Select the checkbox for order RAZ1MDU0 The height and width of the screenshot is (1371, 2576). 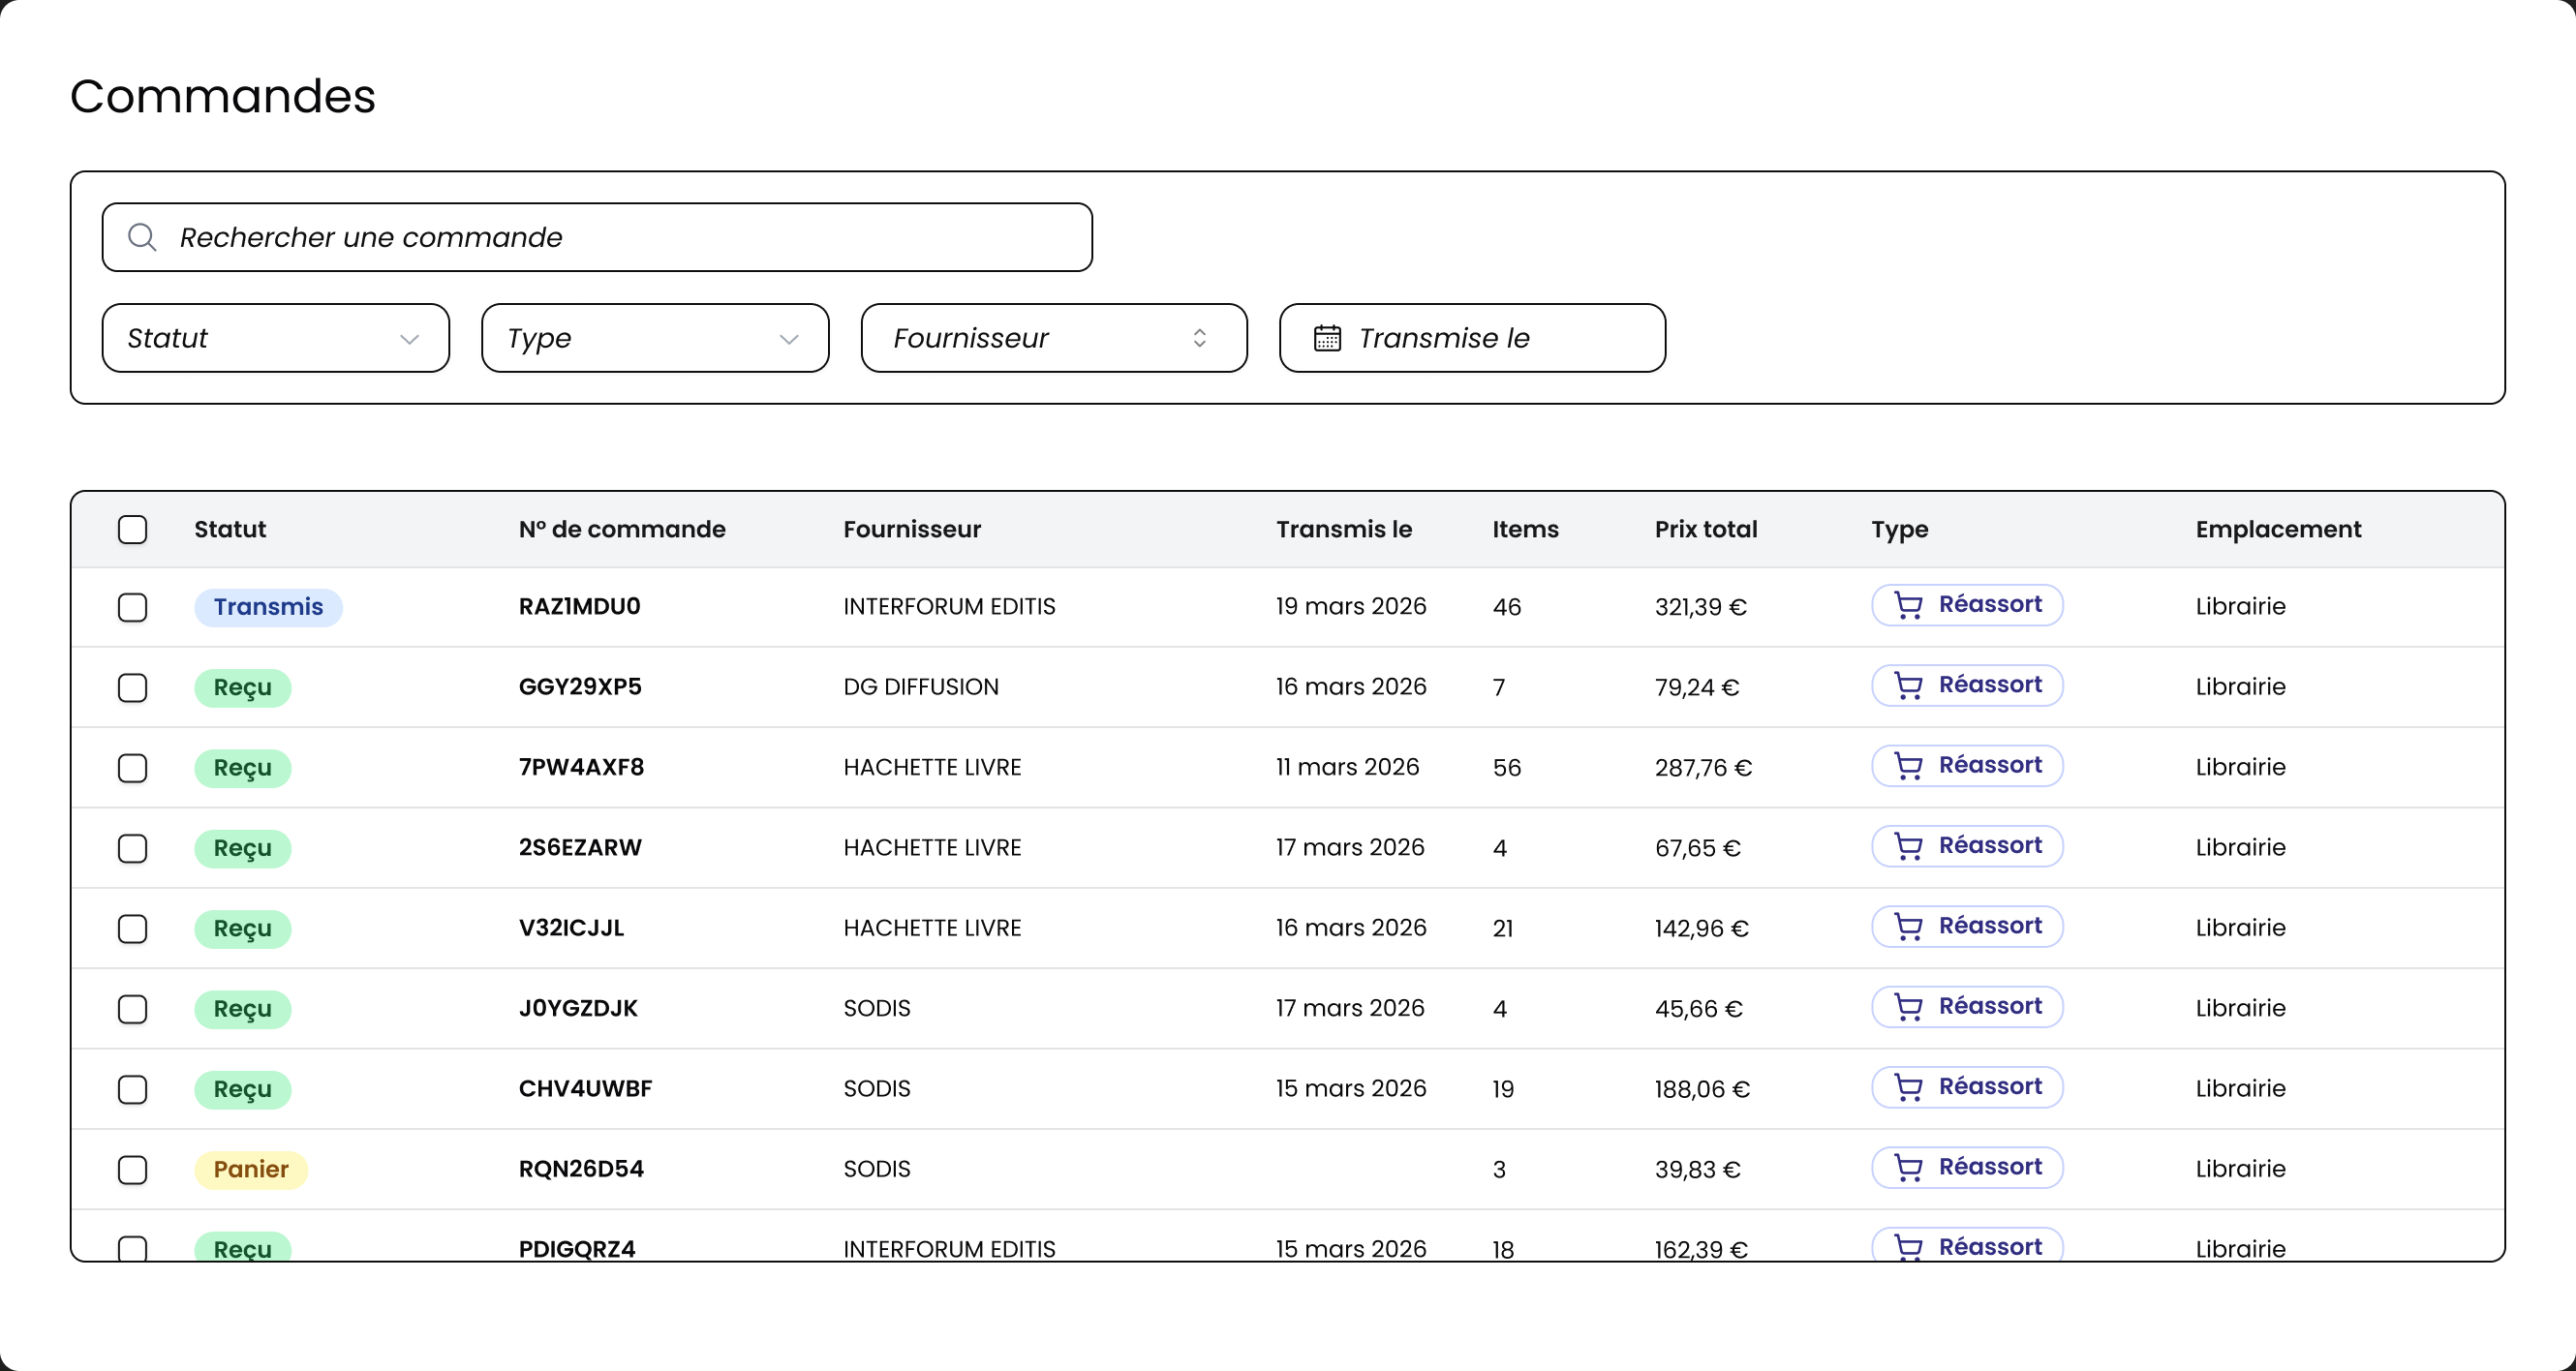(x=132, y=607)
